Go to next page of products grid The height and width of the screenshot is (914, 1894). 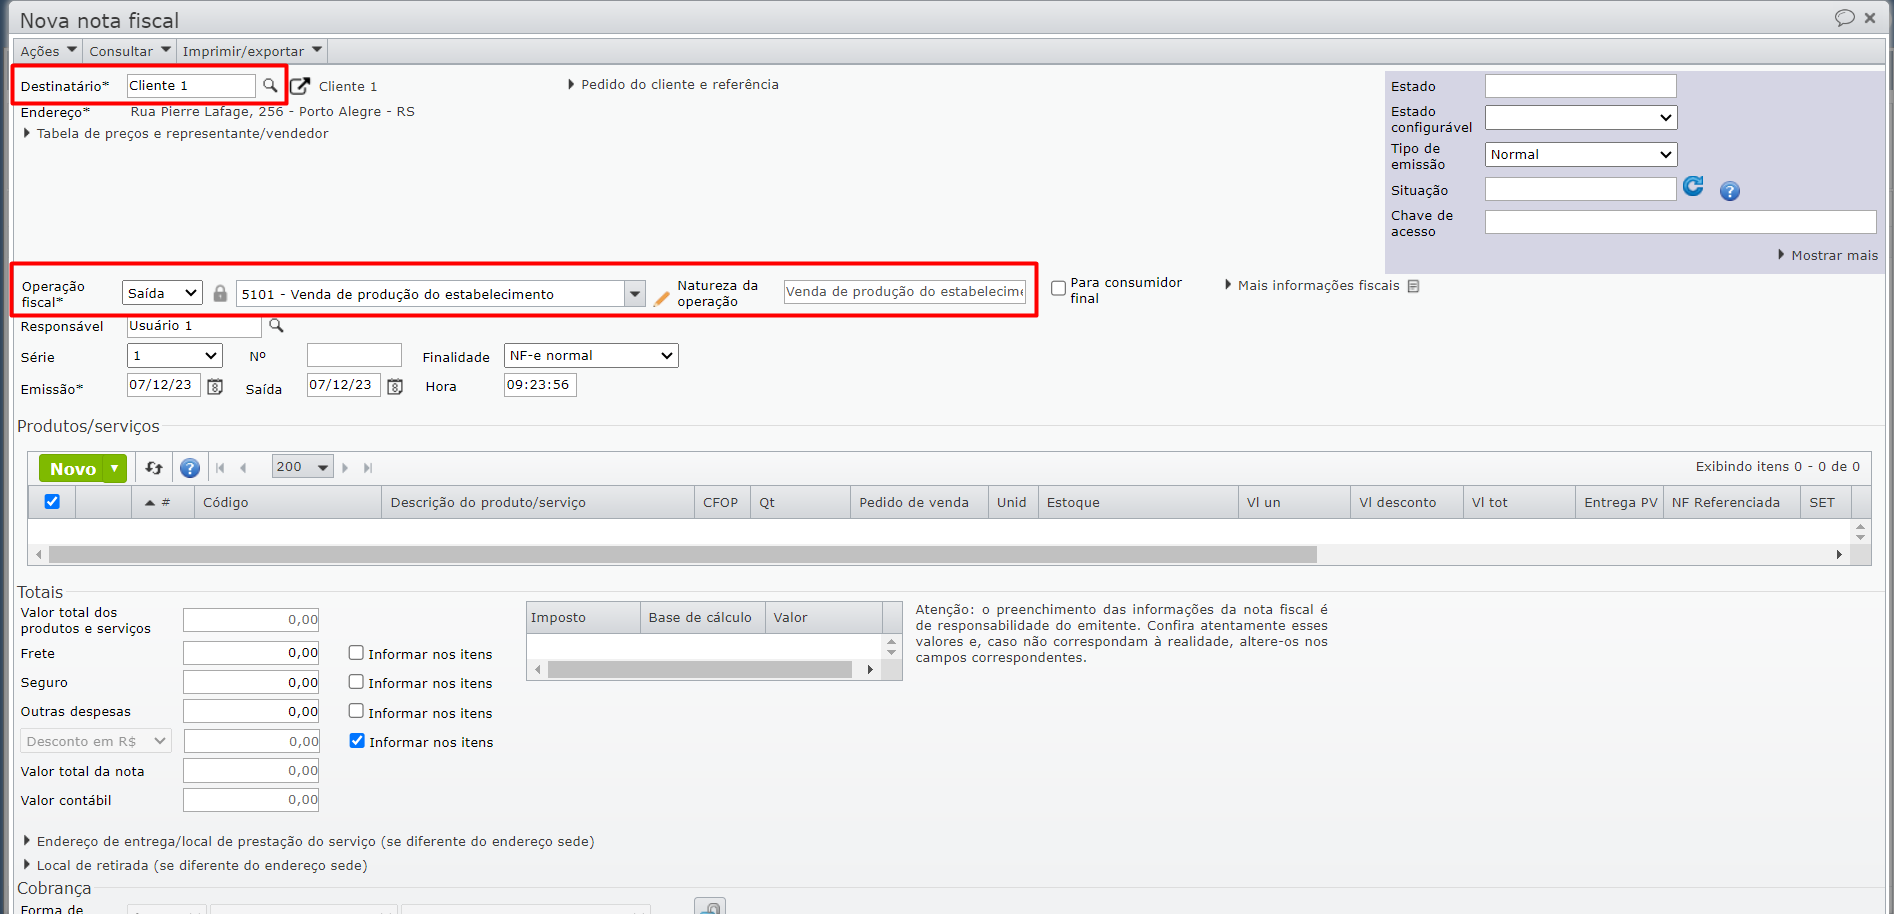(345, 468)
